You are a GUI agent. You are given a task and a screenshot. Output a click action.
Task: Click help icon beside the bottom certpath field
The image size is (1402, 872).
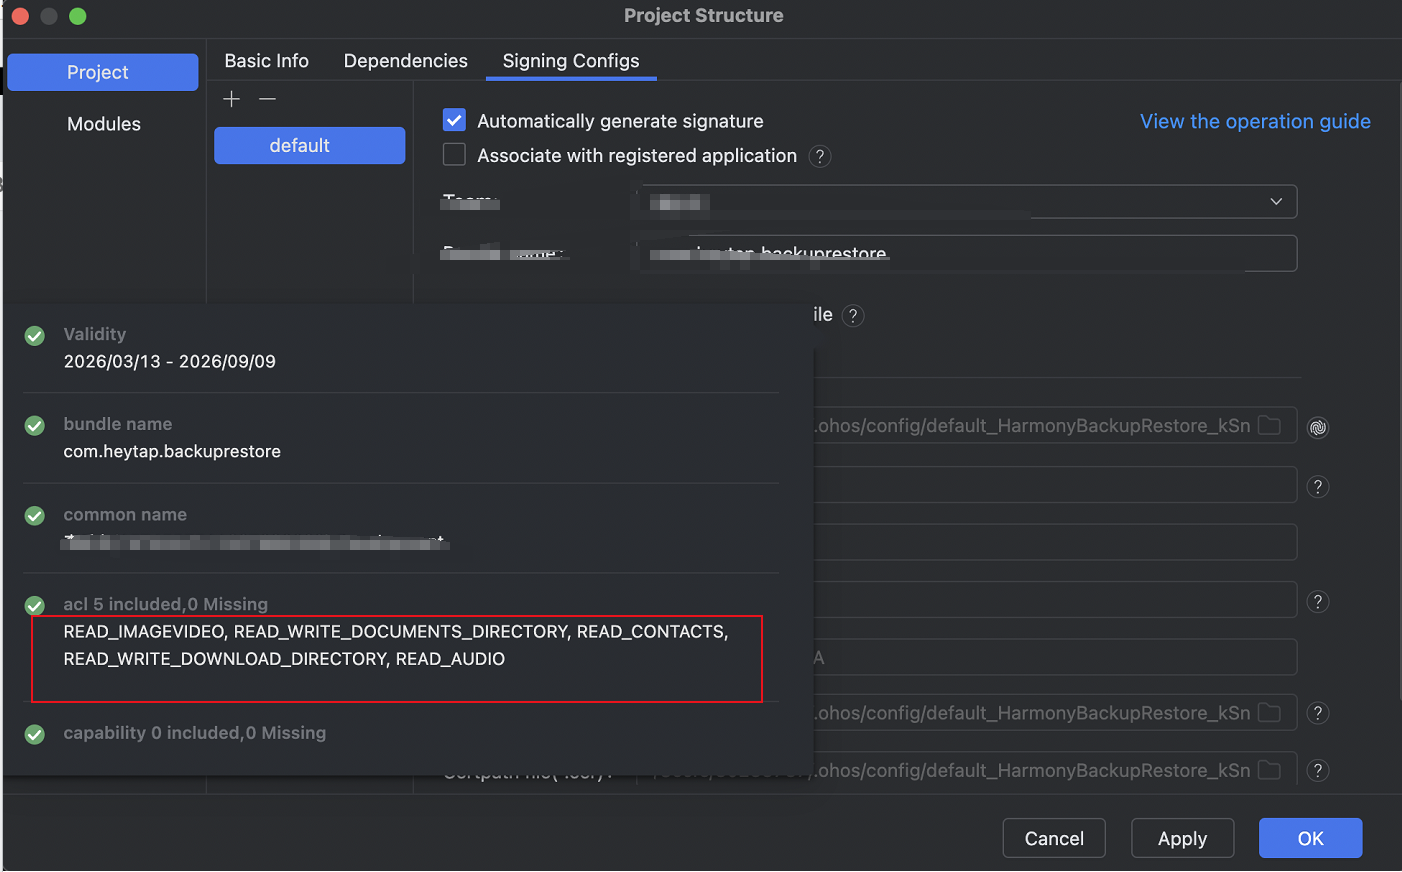tap(1318, 770)
